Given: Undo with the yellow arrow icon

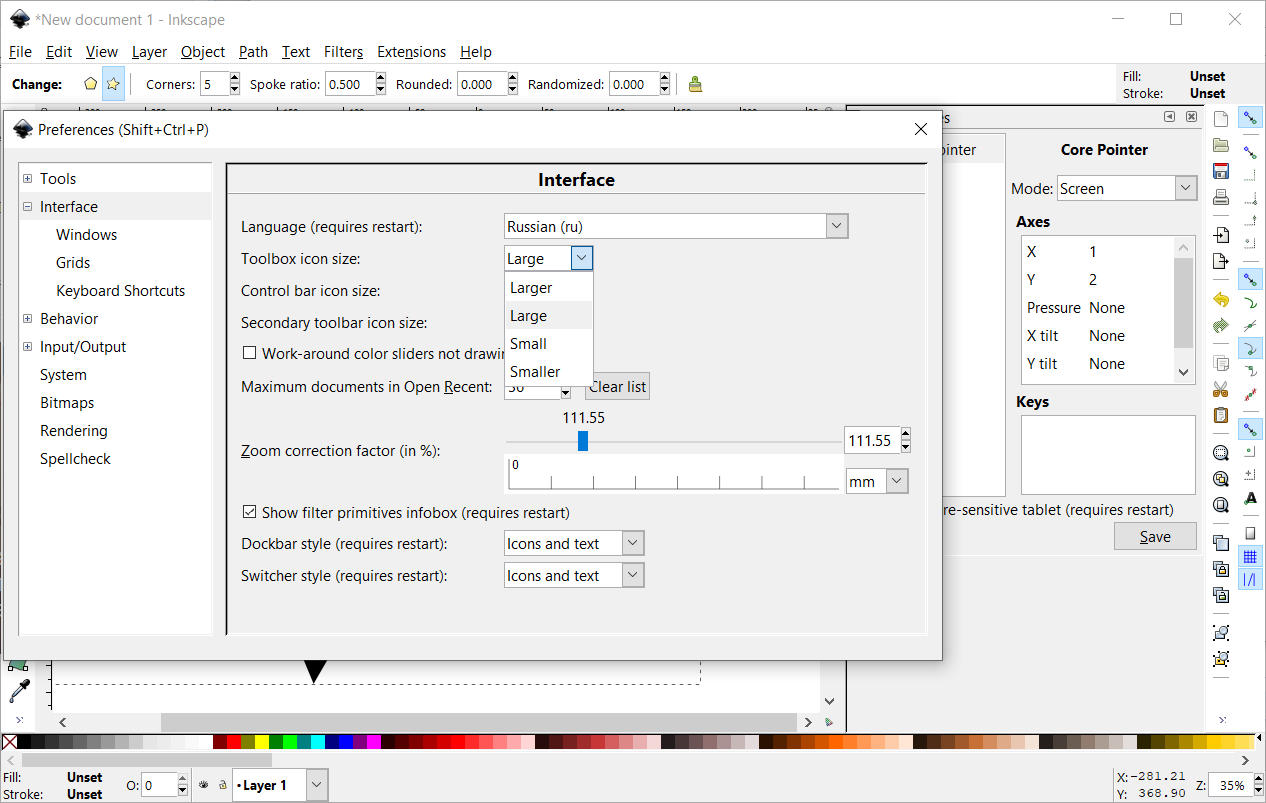Looking at the screenshot, I should tap(1220, 299).
